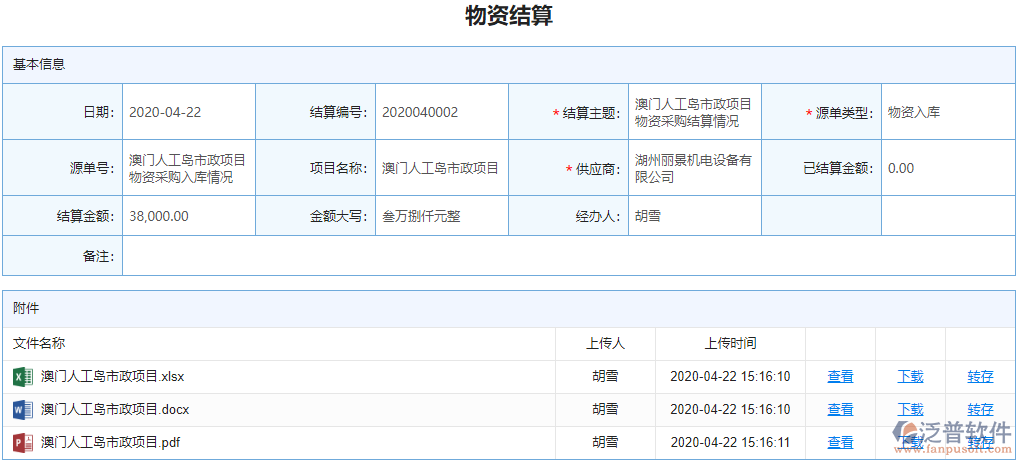
Task: Click the 结算主题 field value
Action: pyautogui.click(x=693, y=112)
